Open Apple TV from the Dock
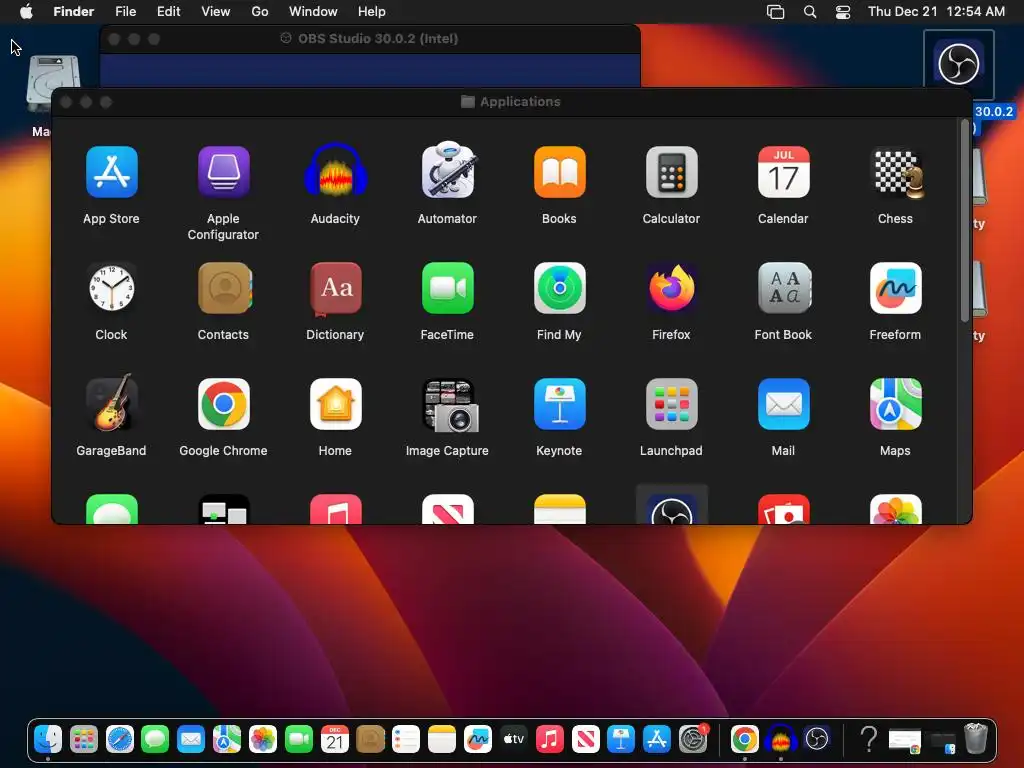This screenshot has height=768, width=1024. point(513,739)
